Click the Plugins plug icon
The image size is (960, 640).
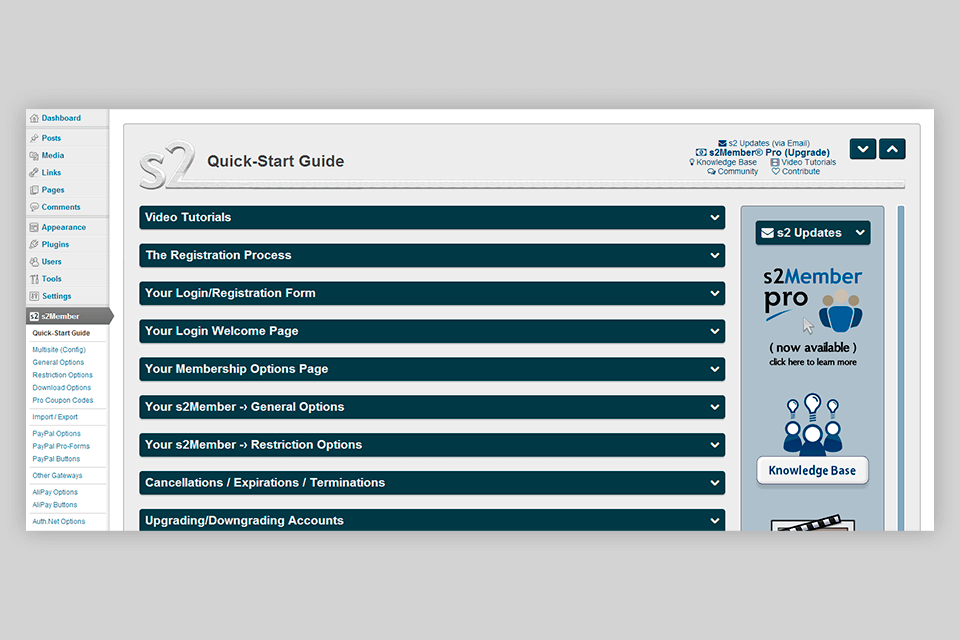pos(34,244)
